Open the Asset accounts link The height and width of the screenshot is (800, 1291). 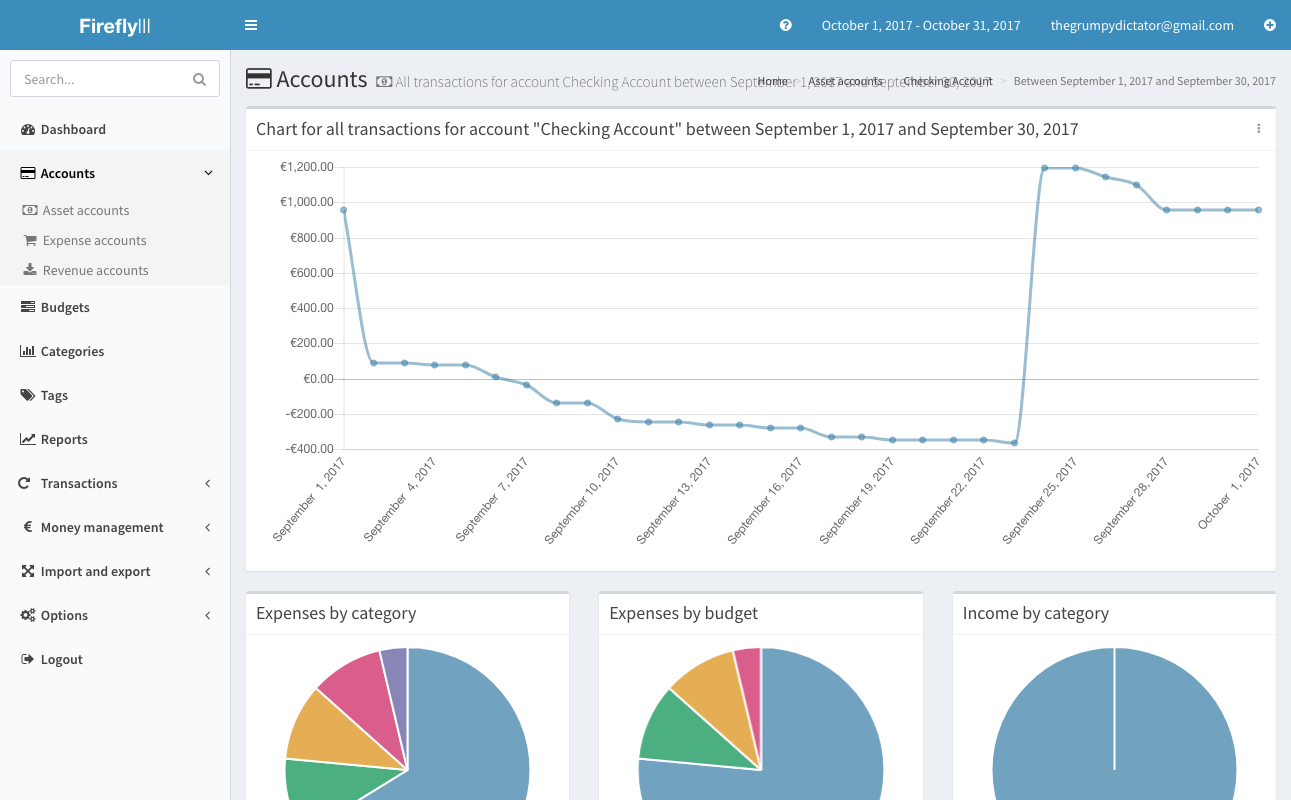pyautogui.click(x=86, y=210)
